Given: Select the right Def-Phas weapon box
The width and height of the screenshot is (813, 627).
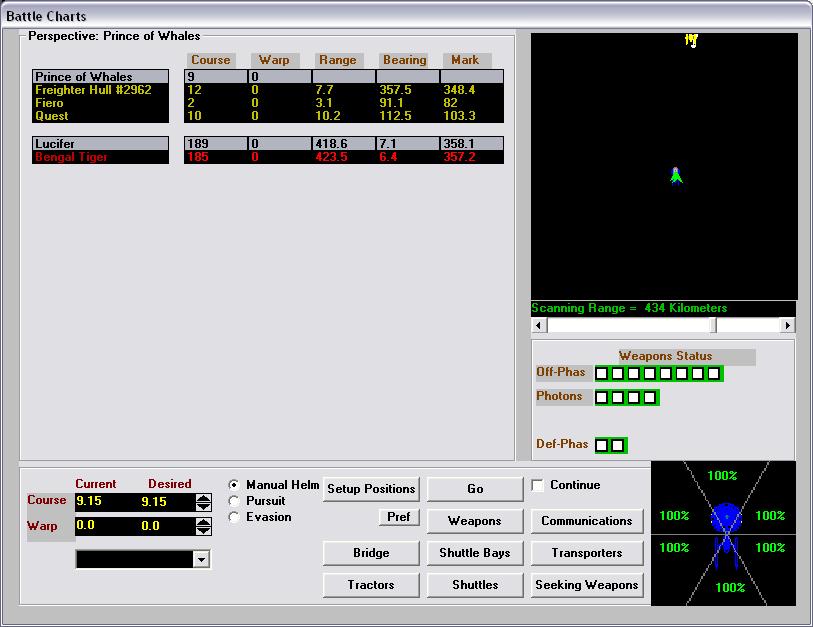Looking at the screenshot, I should click(x=618, y=445).
